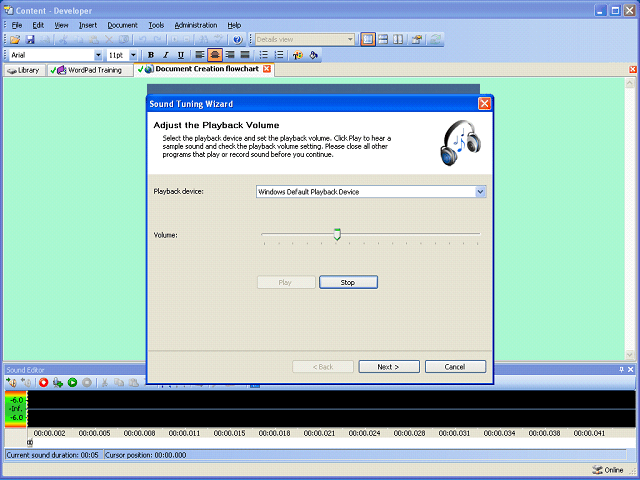Expand the Playback device dropdown arrow
This screenshot has height=480, width=640.
pyautogui.click(x=480, y=192)
